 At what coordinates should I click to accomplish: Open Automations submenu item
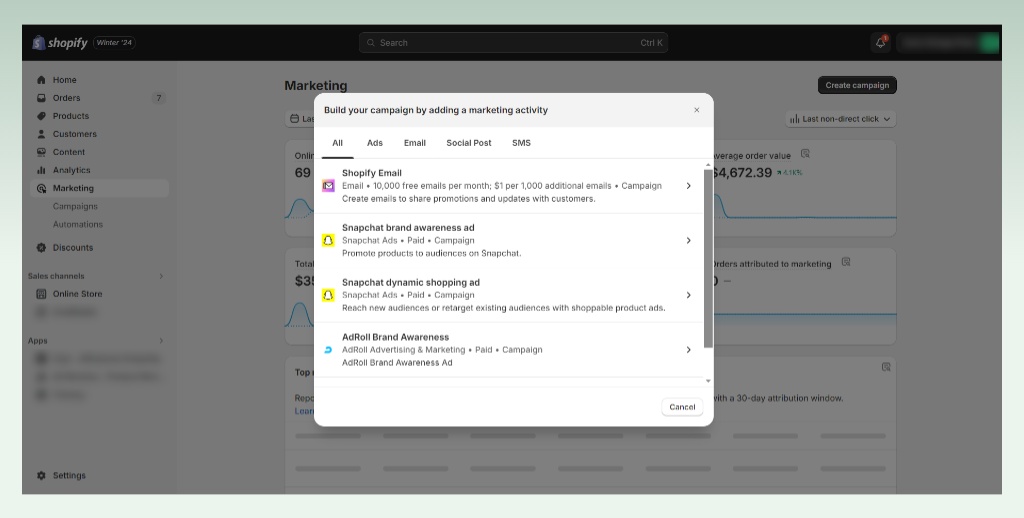(78, 224)
